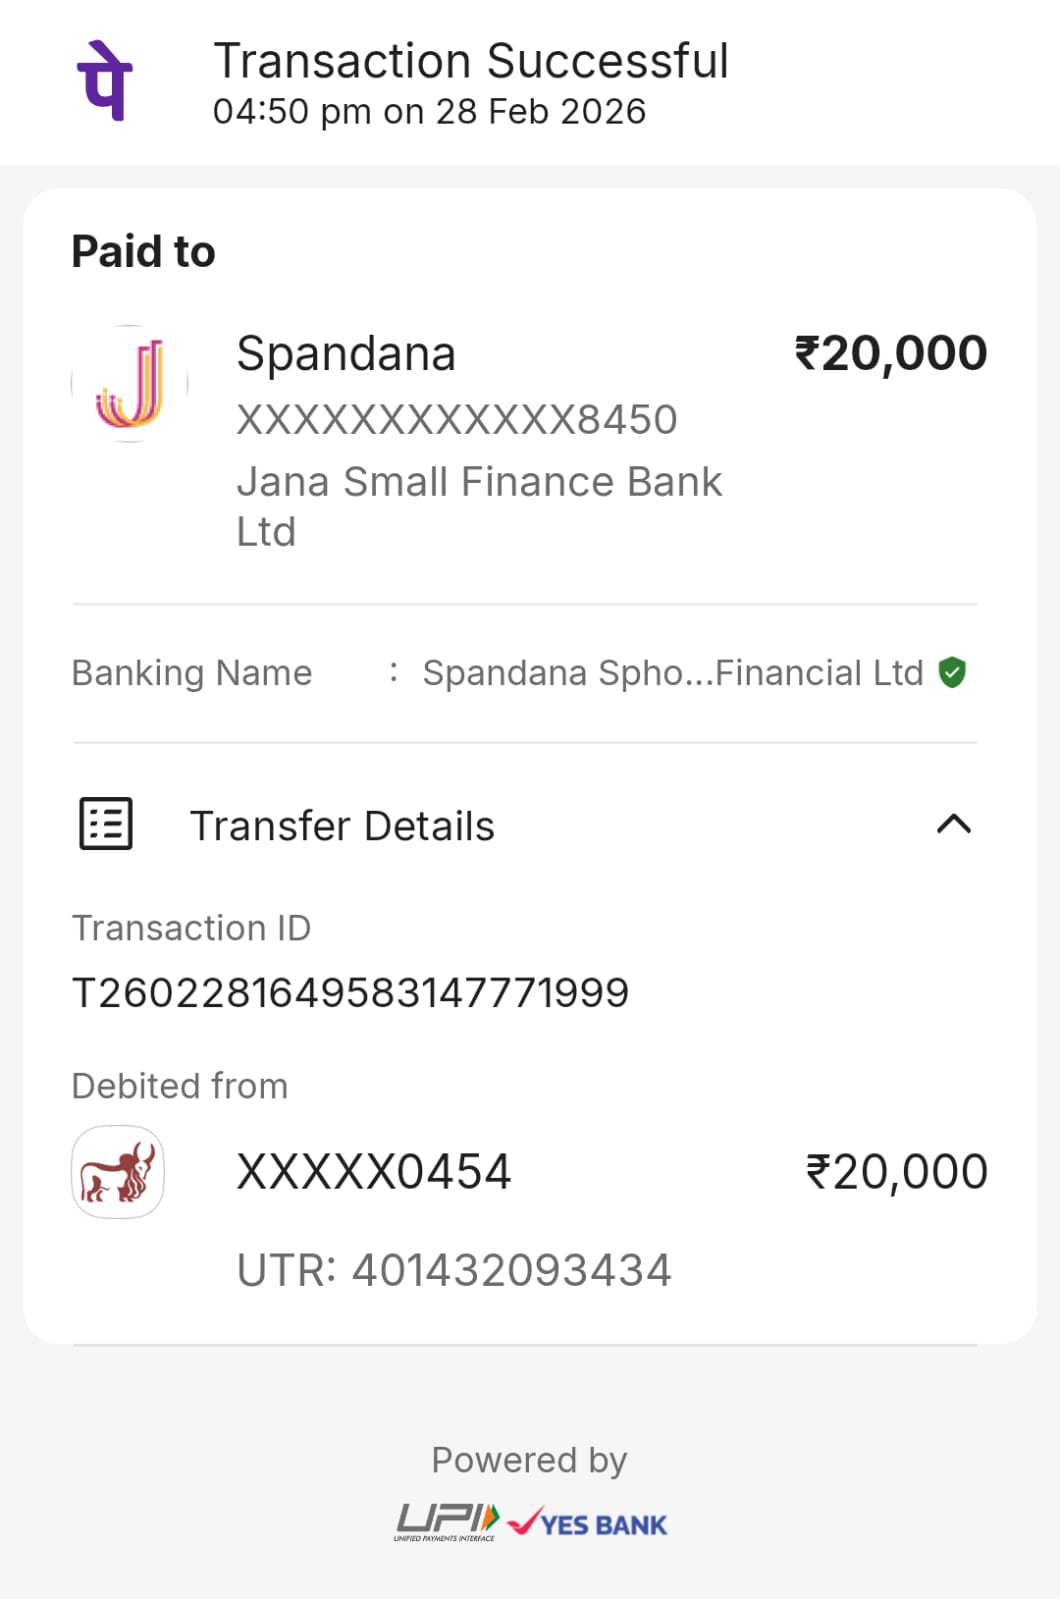Tap the Jana Small Finance Bank logo
1060x1599 pixels.
130,384
